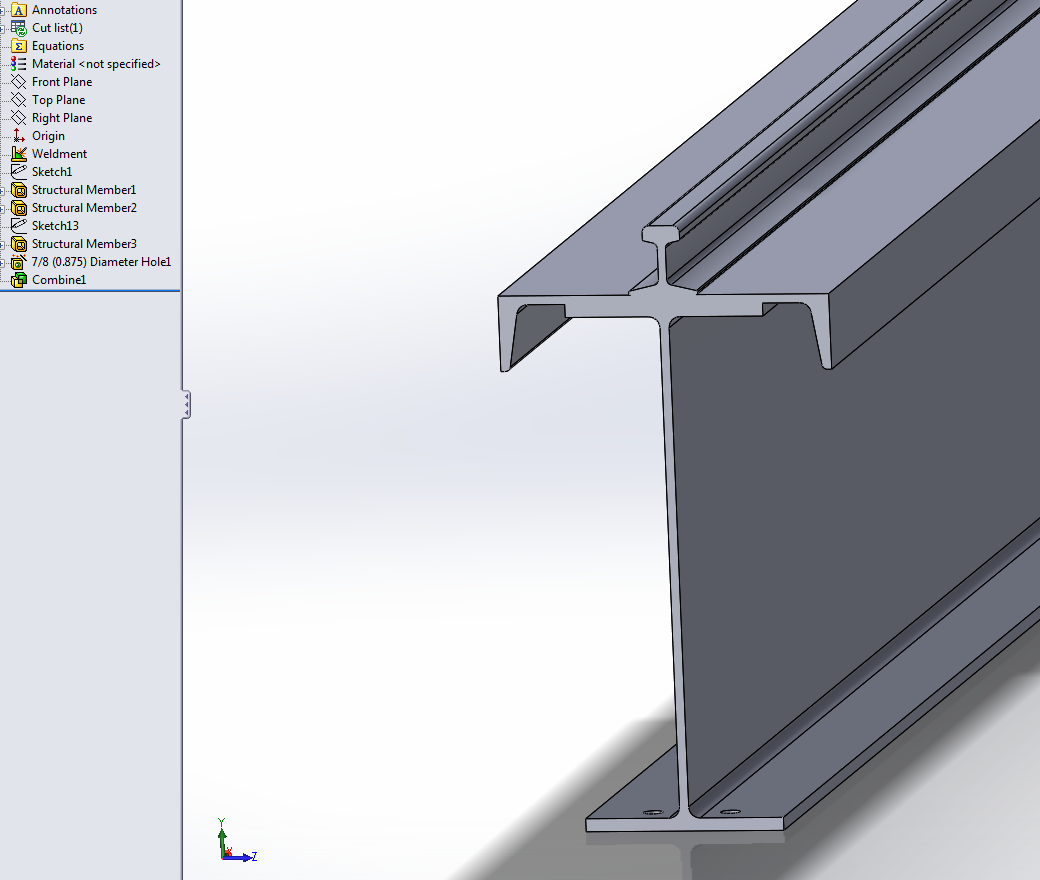Select the Cut list(1) label
The image size is (1040, 880).
click(x=57, y=28)
